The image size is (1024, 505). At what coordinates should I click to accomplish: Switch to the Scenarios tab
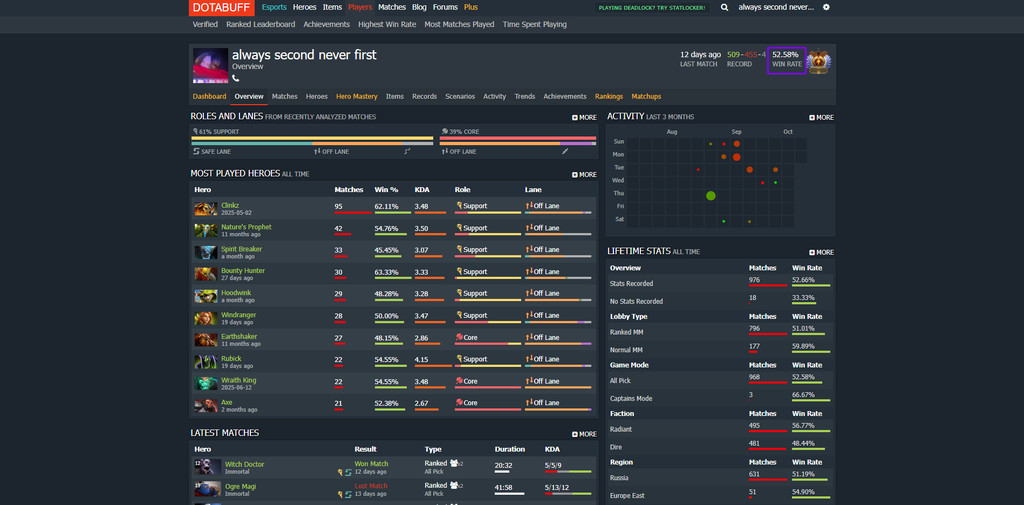point(460,97)
